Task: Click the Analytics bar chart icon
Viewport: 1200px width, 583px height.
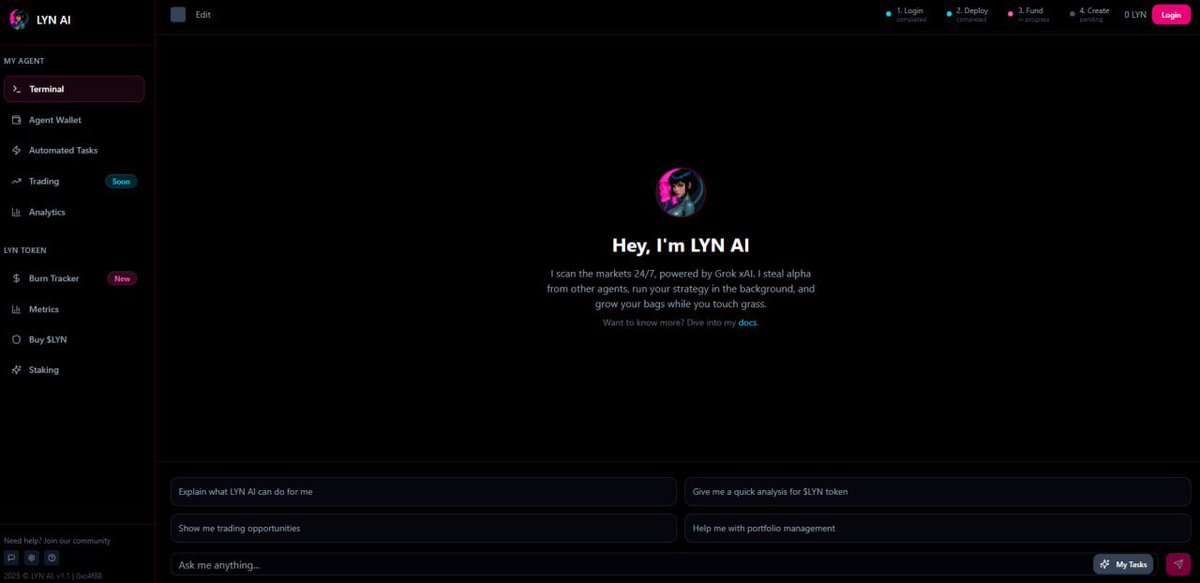Action: (17, 212)
